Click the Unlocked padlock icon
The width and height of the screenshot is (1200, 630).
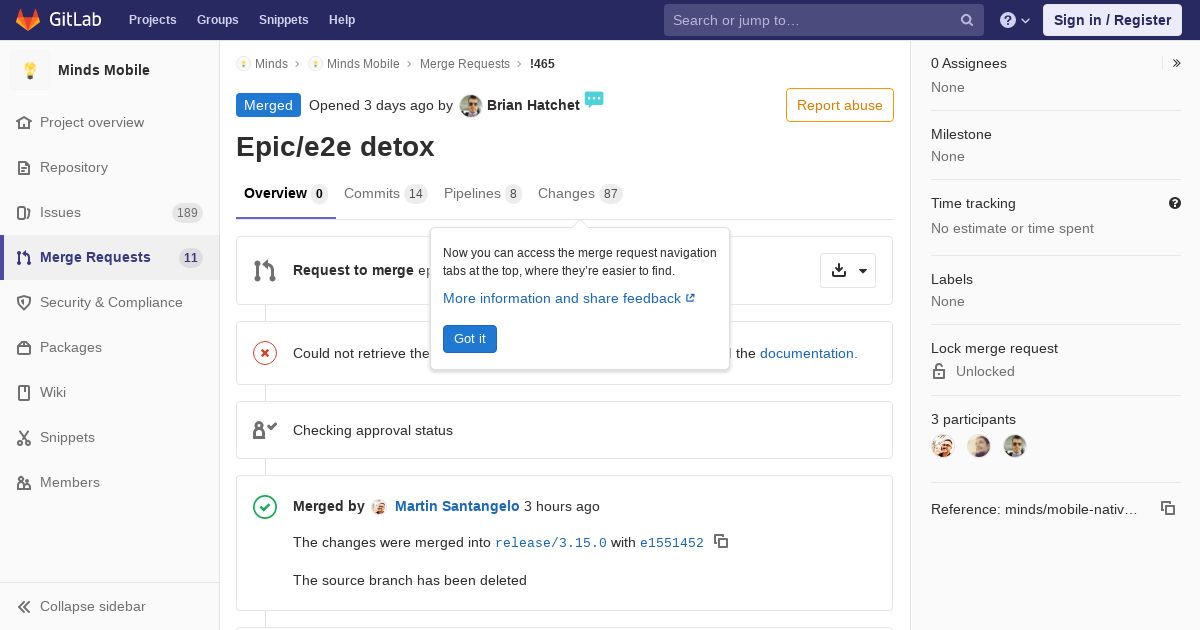coord(939,371)
